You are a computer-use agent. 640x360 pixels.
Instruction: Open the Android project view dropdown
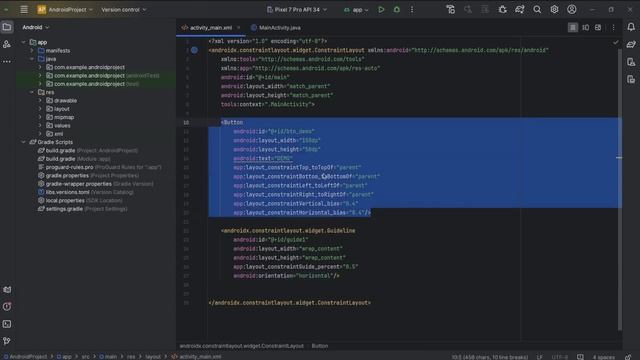click(36, 27)
